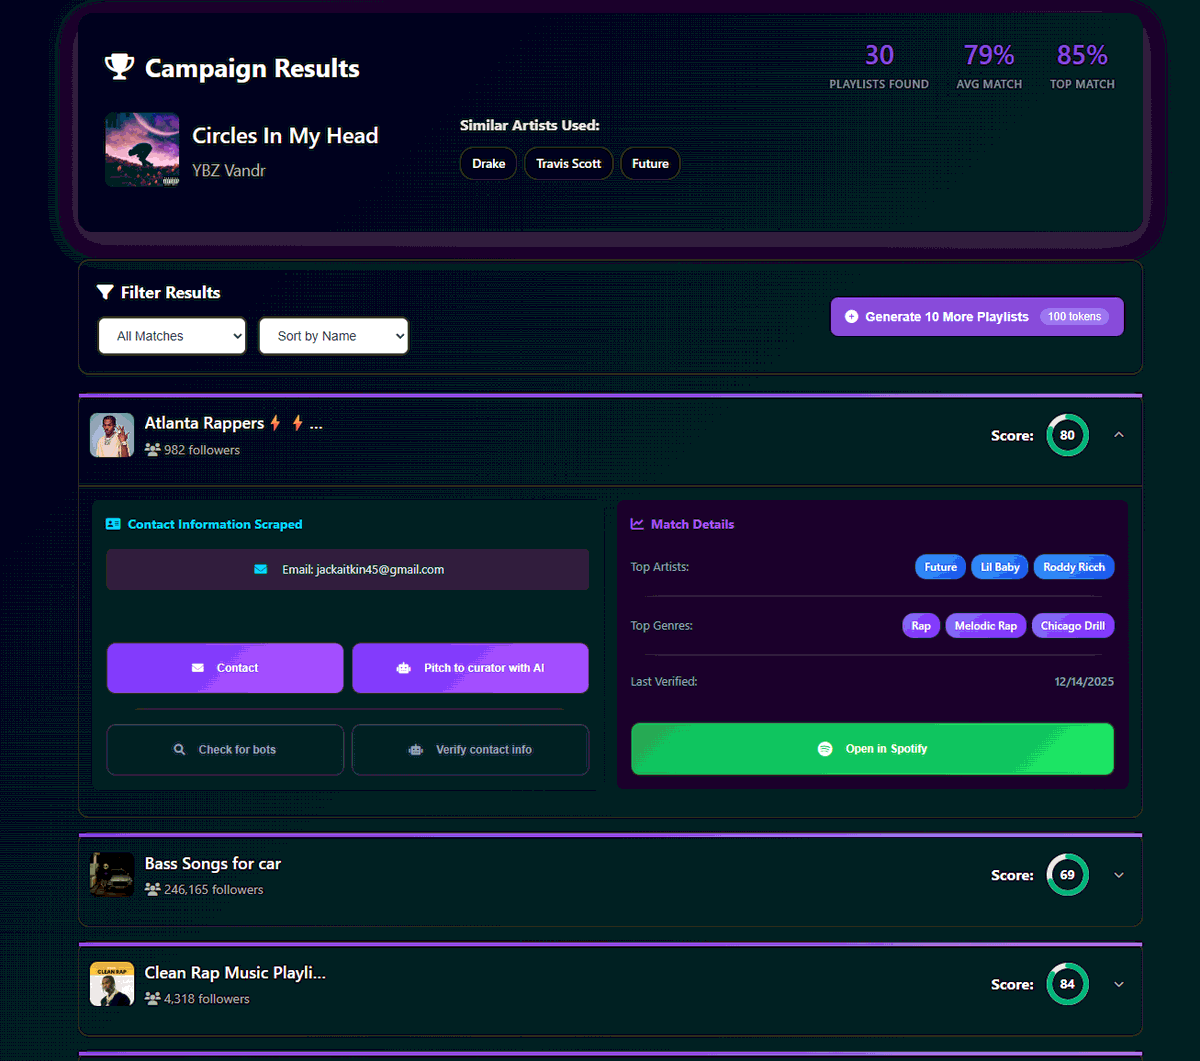Click the Circles In My Head album cover
The image size is (1200, 1061).
142,150
